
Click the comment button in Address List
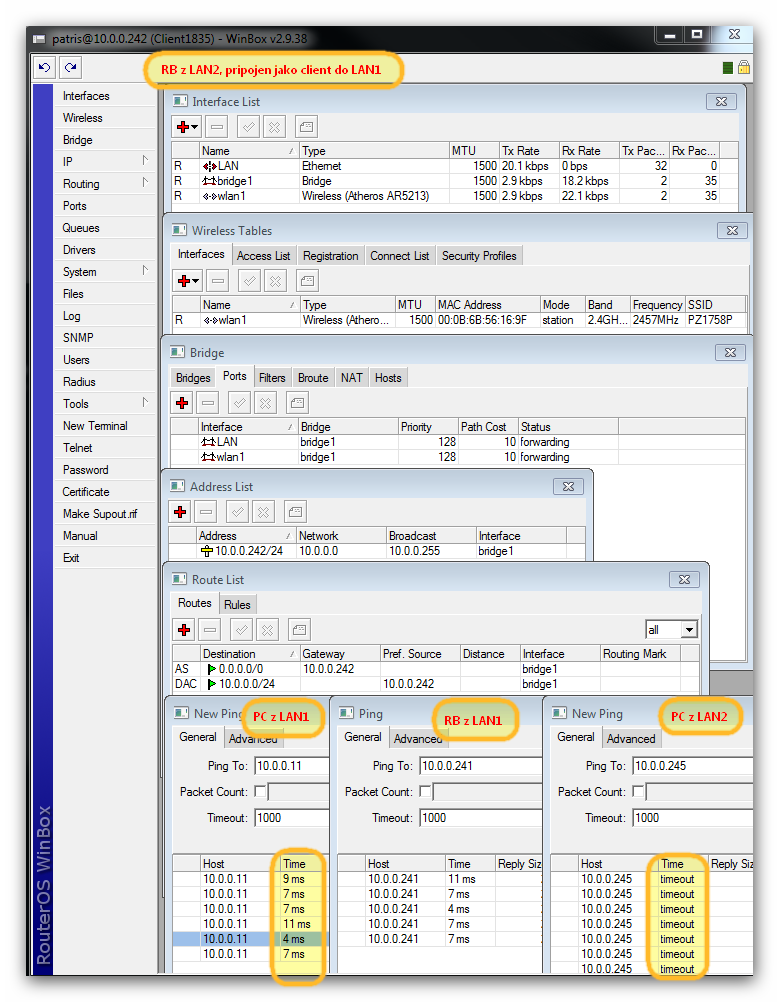coord(295,511)
